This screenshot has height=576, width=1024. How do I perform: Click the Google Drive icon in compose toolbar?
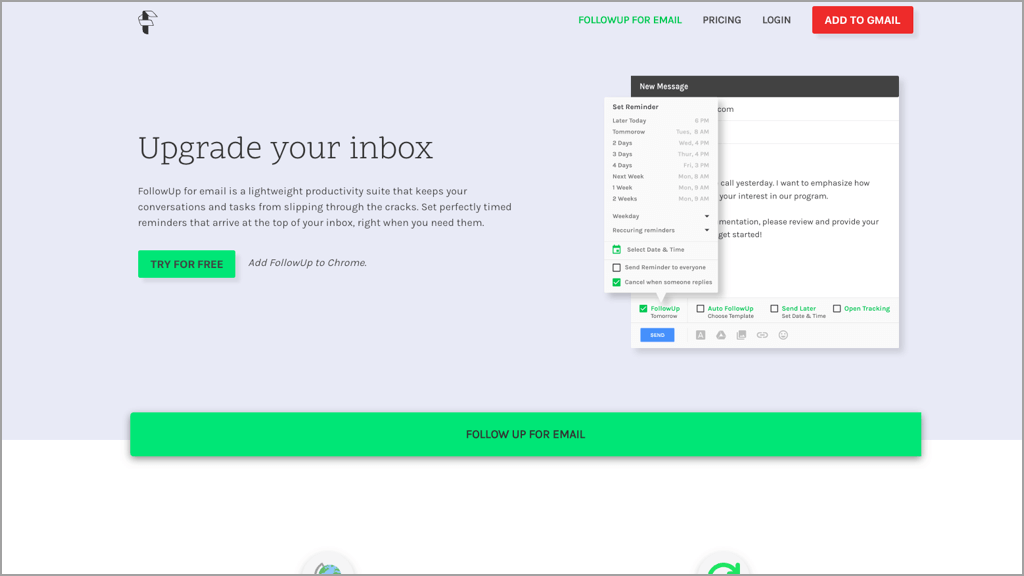coord(720,335)
